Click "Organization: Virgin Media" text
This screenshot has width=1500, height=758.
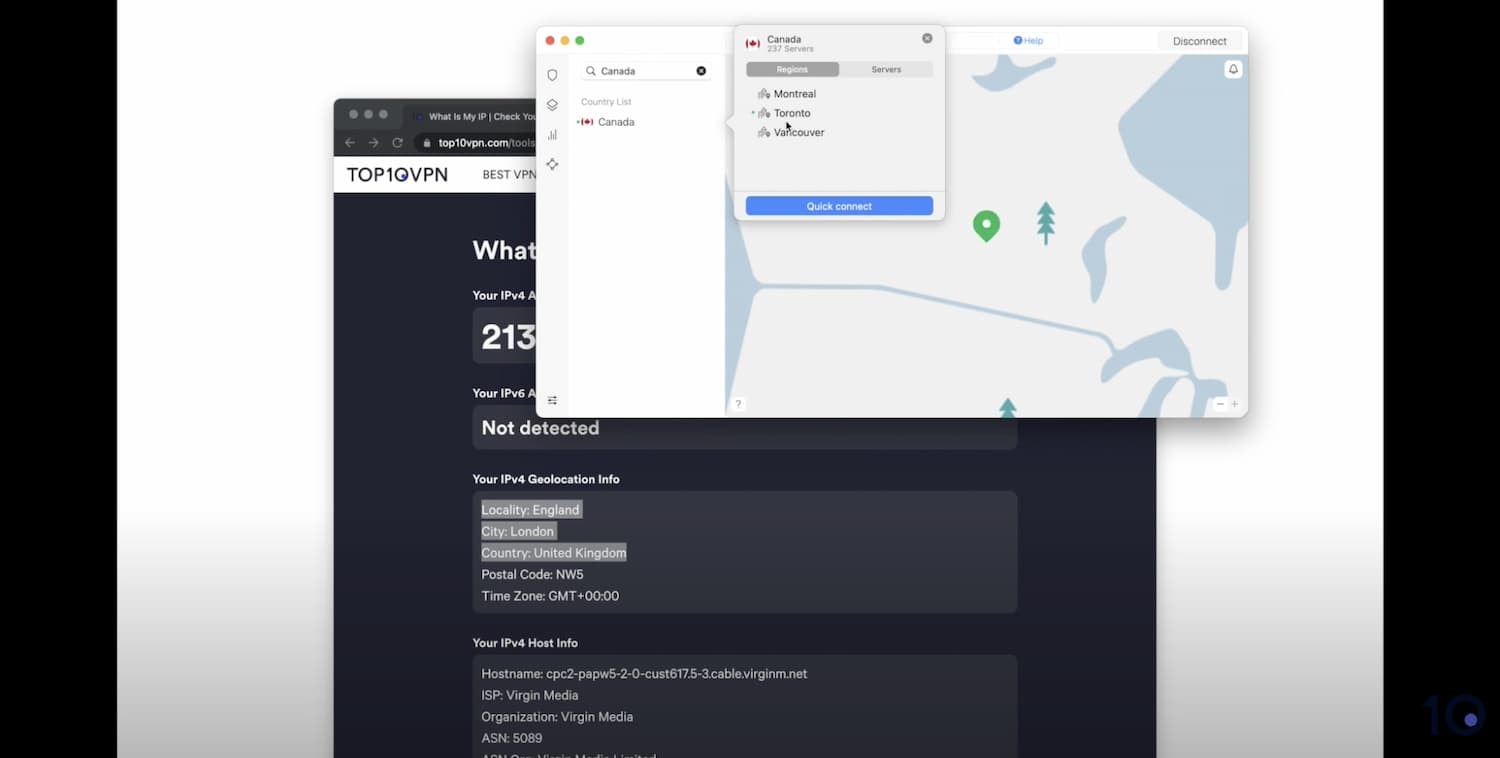[557, 717]
